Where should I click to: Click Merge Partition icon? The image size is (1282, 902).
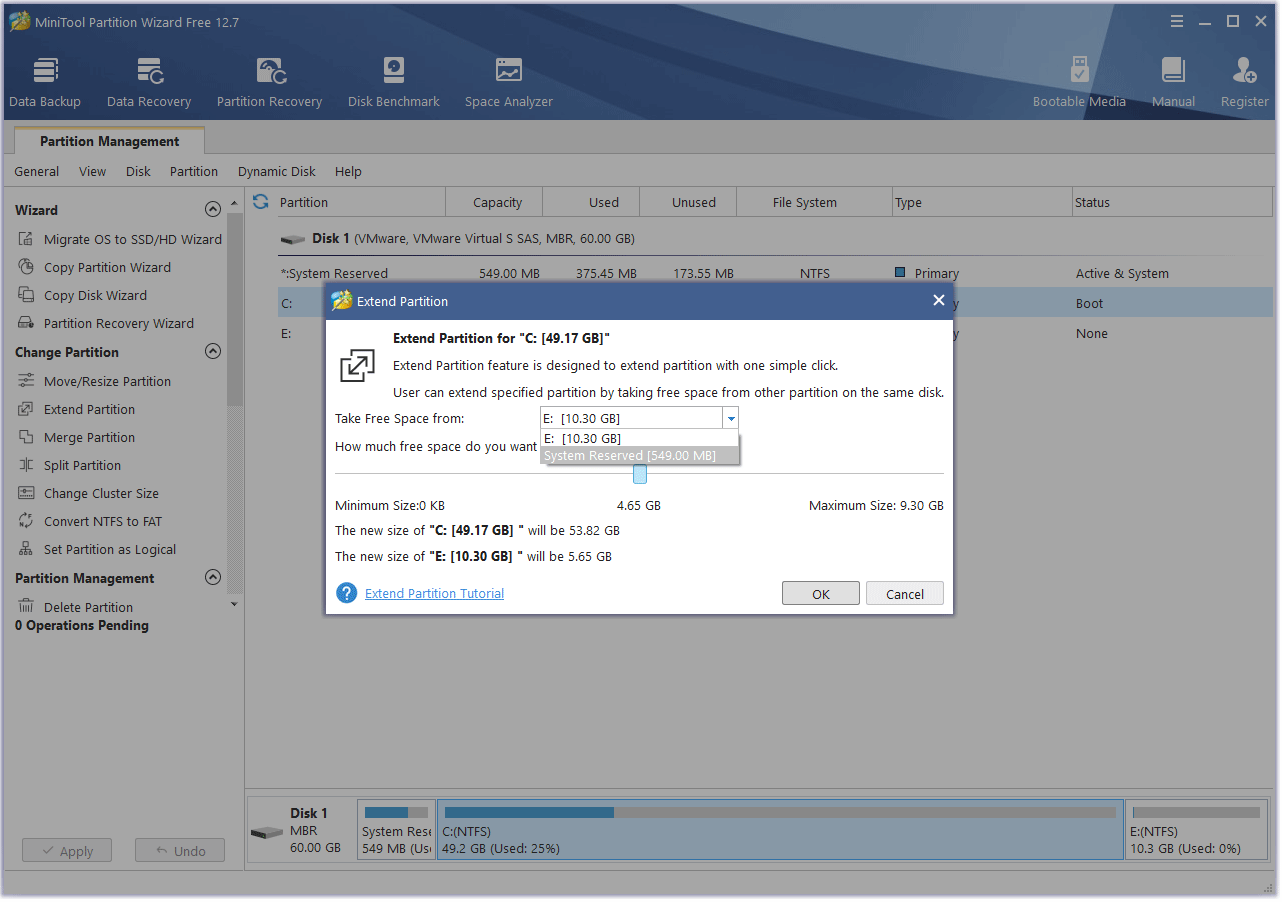point(26,437)
